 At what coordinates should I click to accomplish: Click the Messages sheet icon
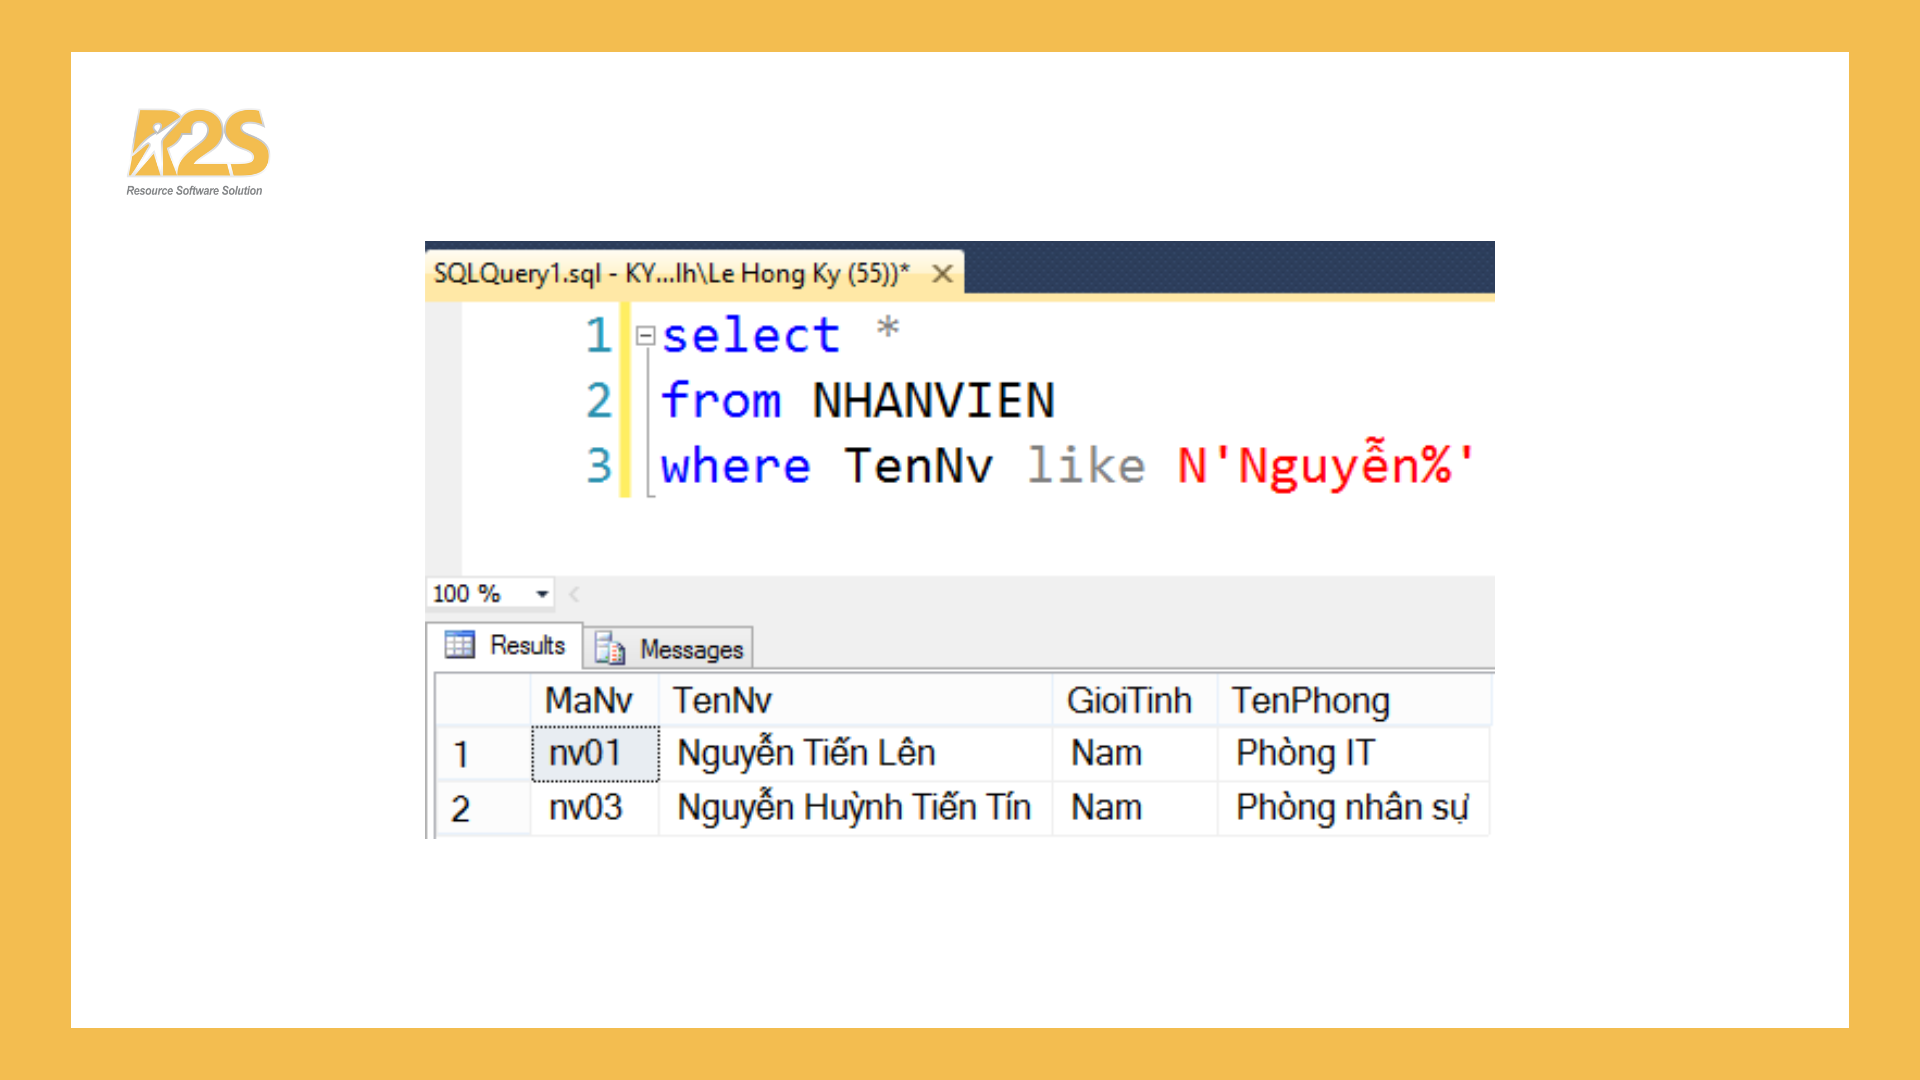tap(611, 649)
